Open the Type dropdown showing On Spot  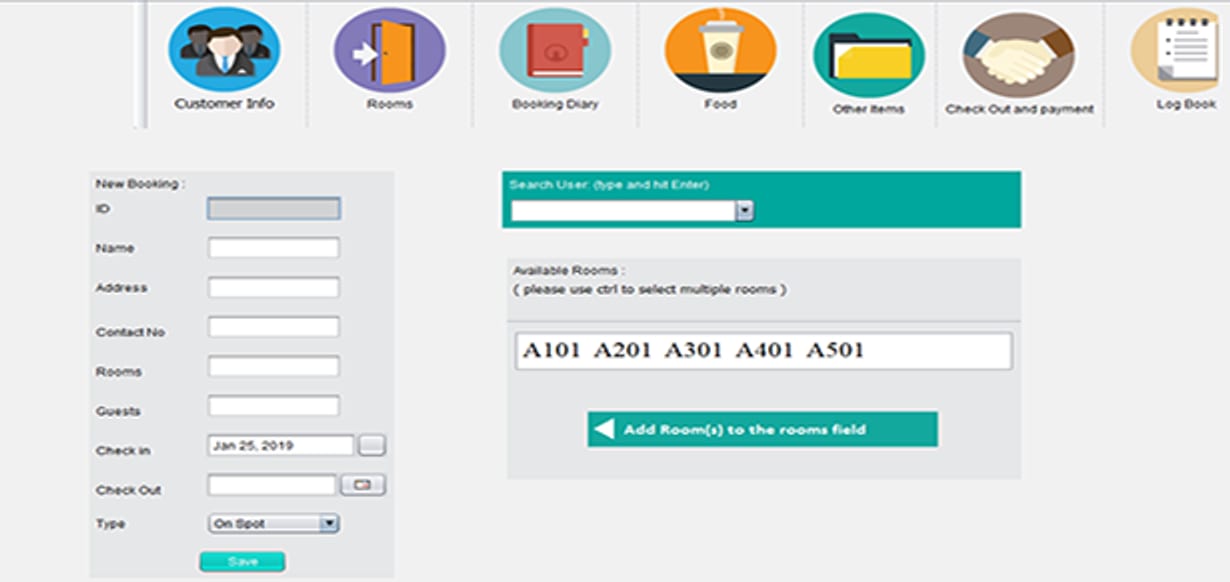[x=274, y=523]
